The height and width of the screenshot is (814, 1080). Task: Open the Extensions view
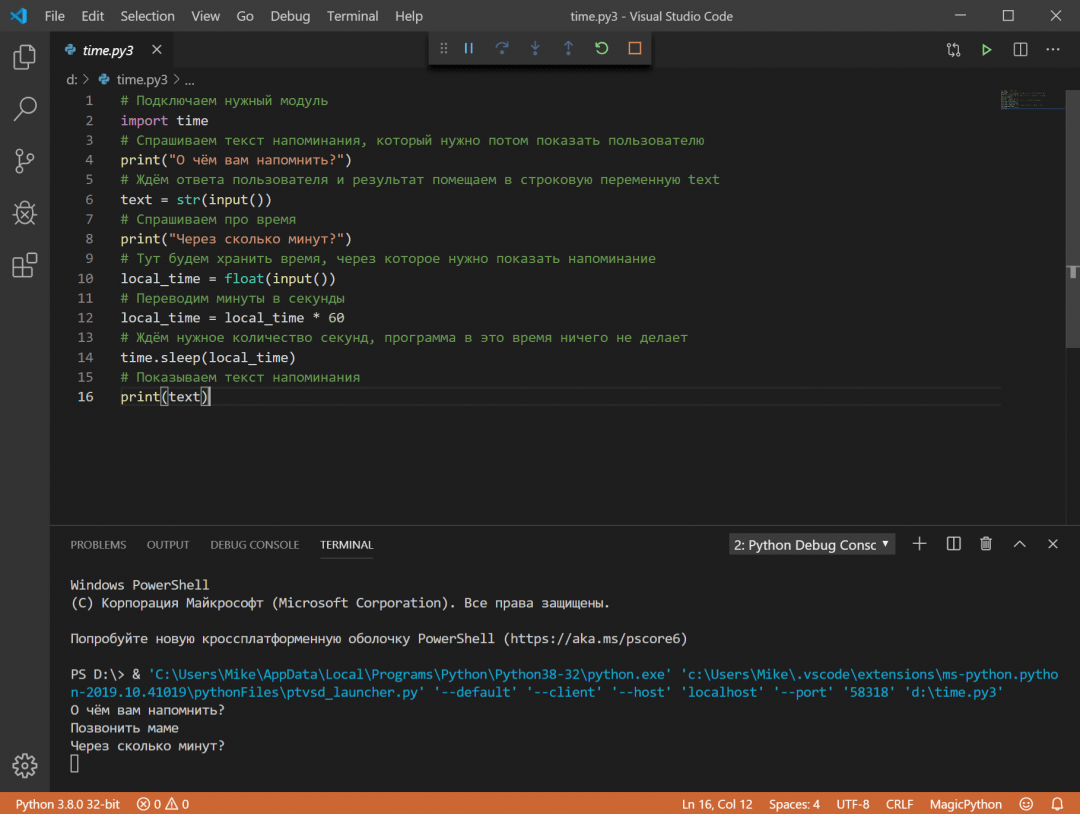pyautogui.click(x=25, y=265)
